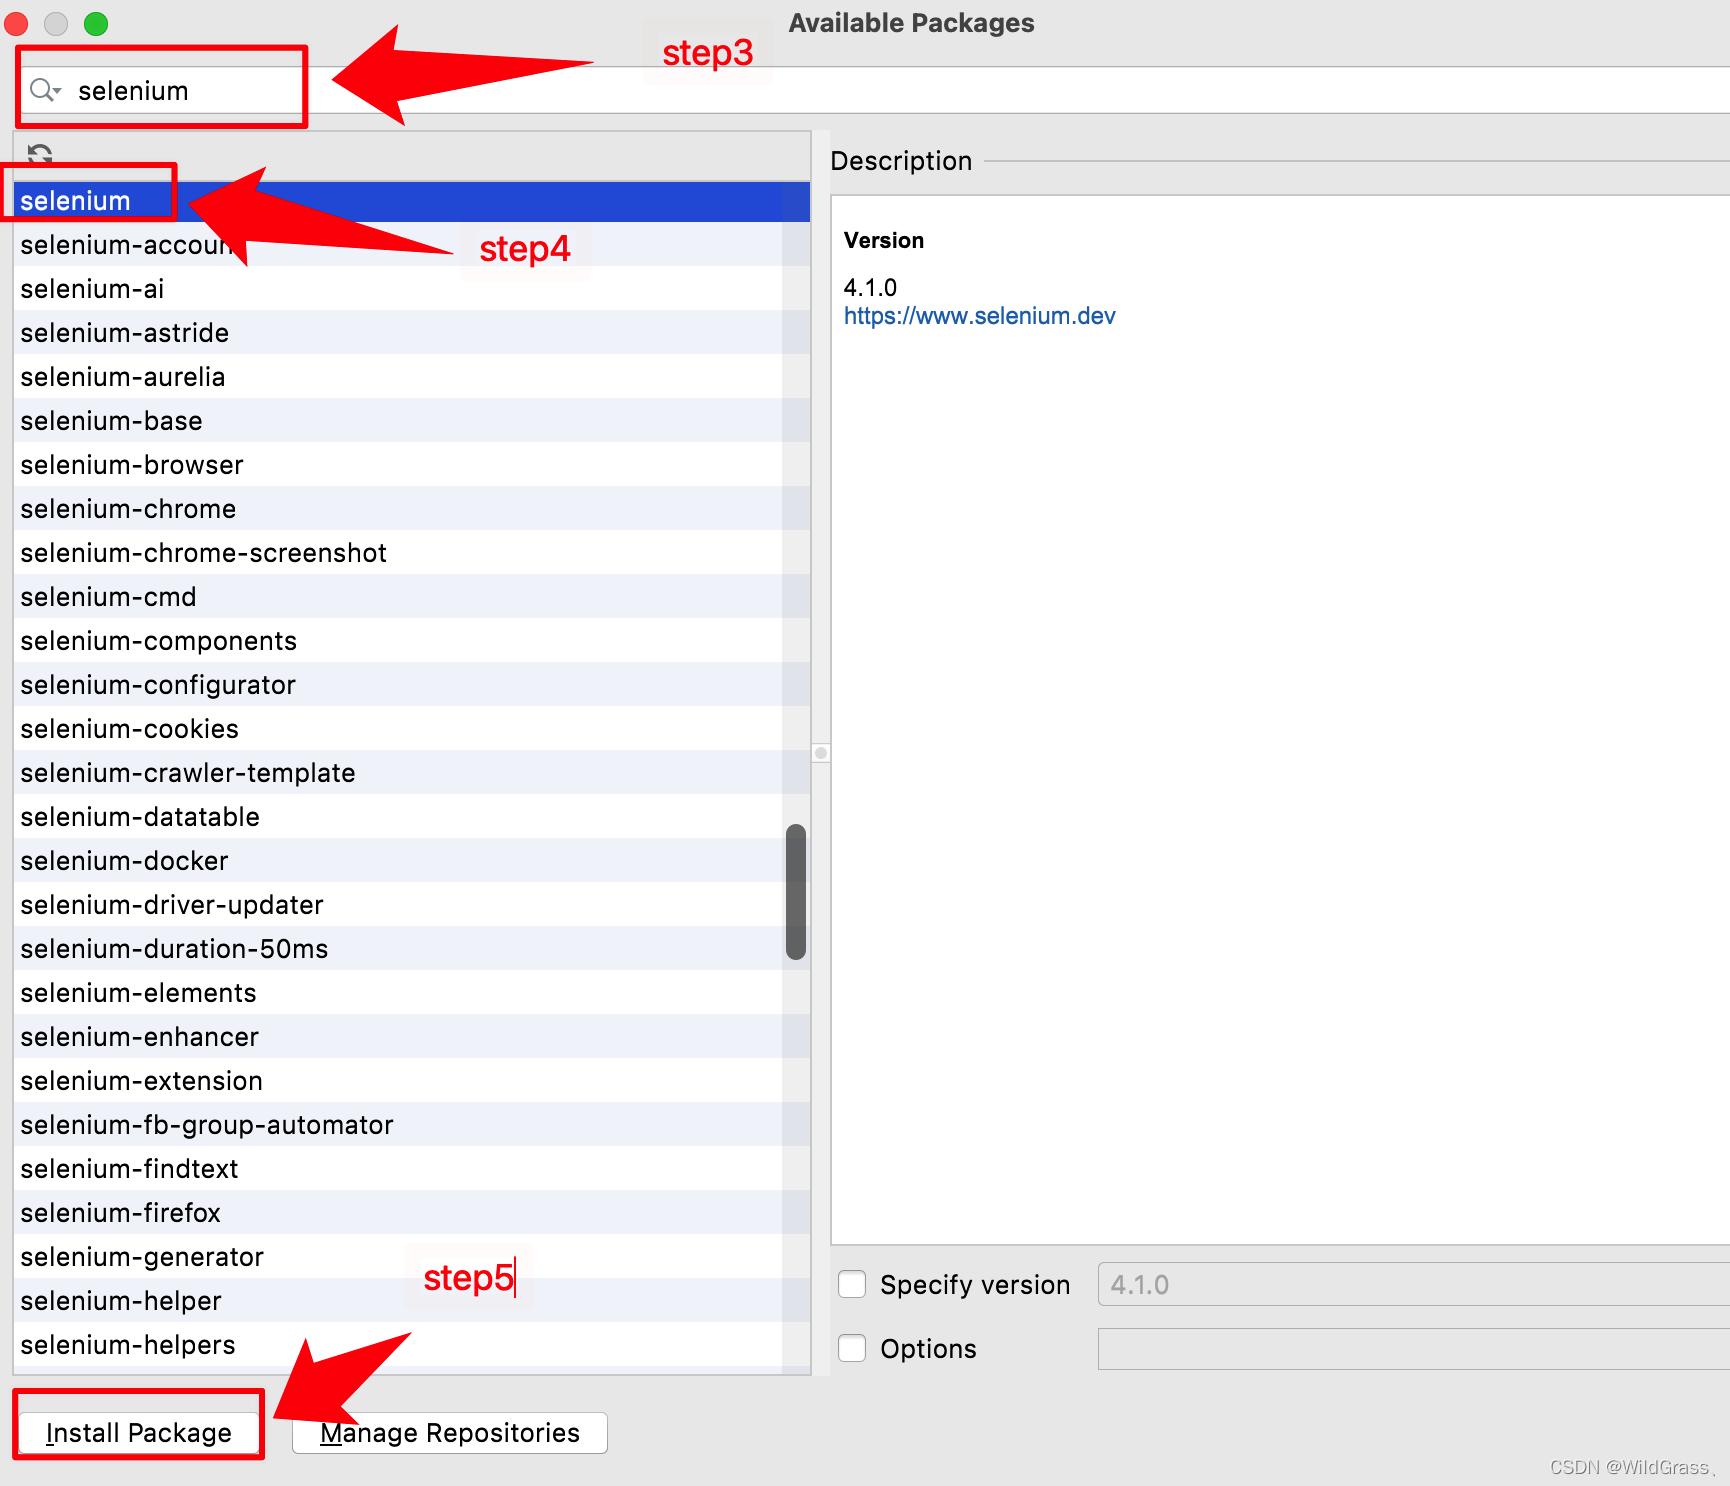The image size is (1730, 1486).
Task: Click the Install Package button
Action: coord(139,1433)
